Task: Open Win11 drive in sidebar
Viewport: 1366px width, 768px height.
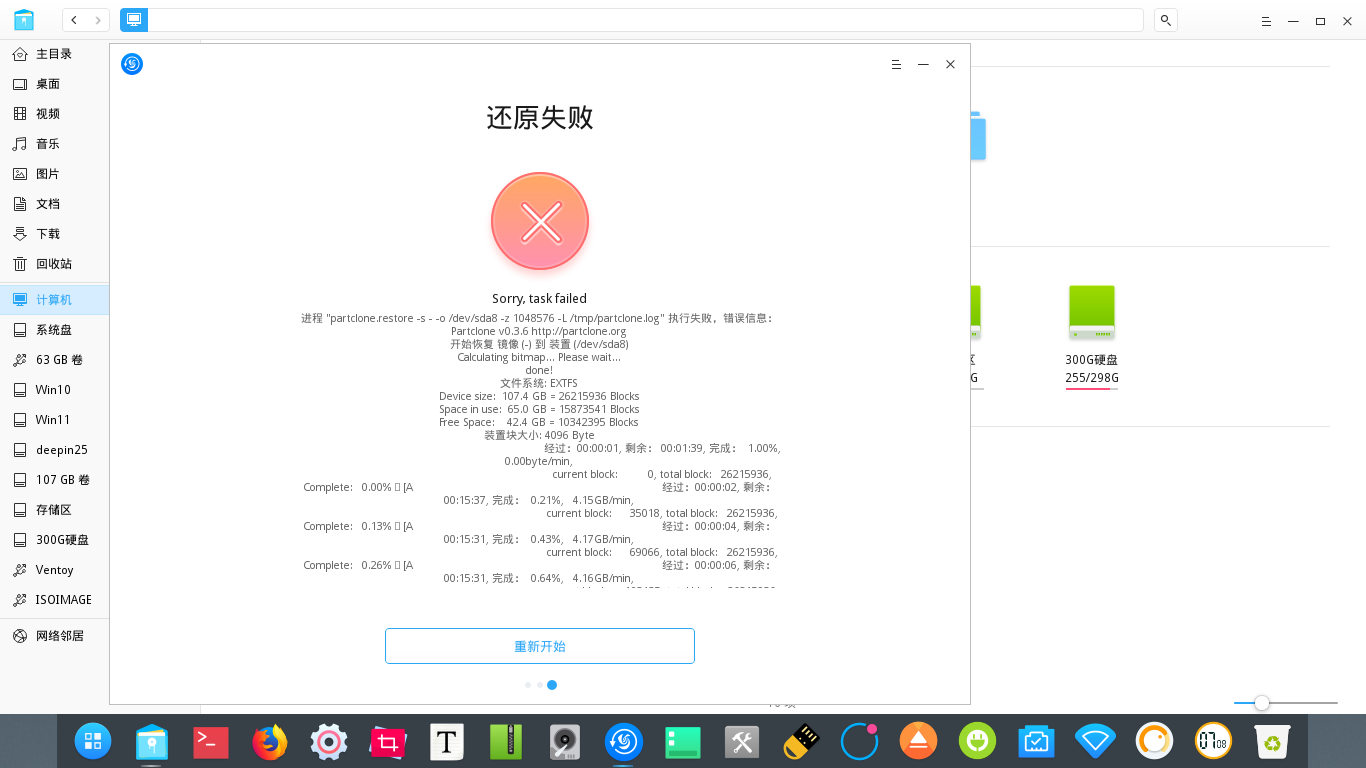Action: (55, 420)
